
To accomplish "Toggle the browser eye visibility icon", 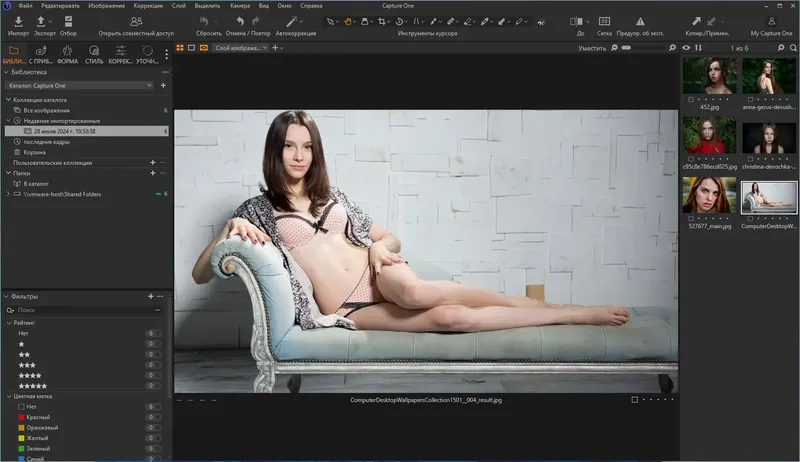I will click(686, 47).
